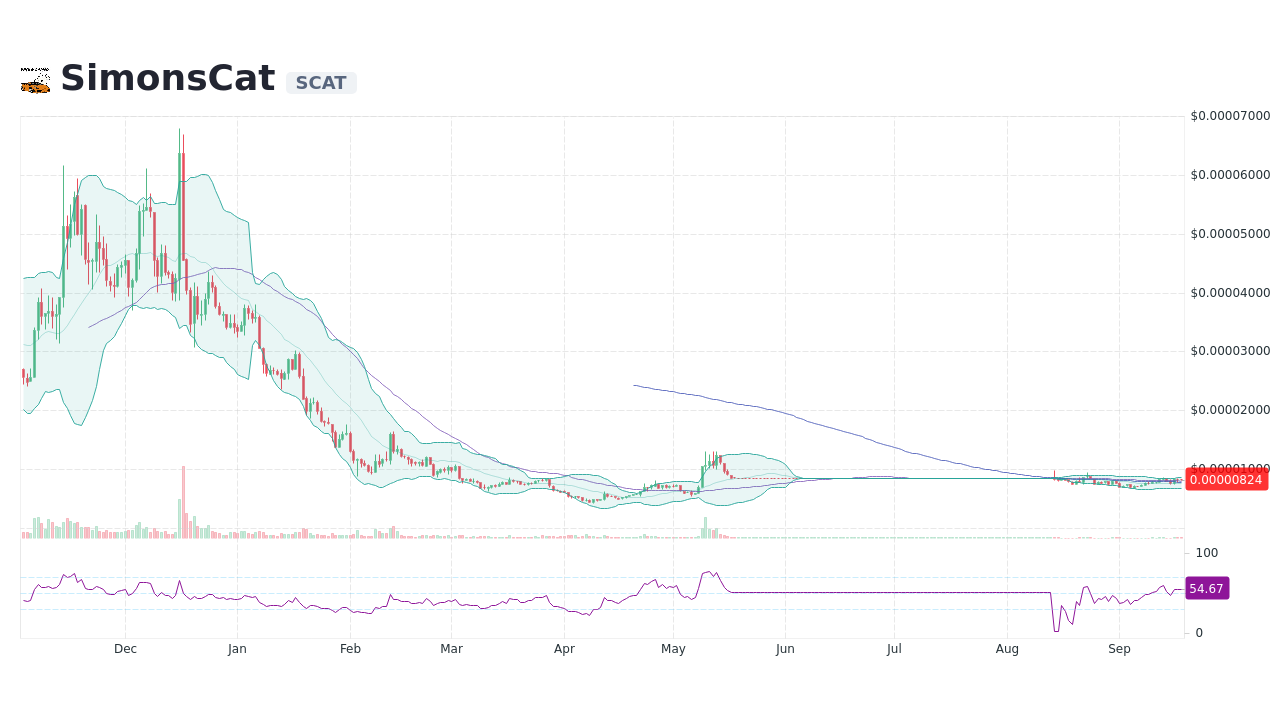Toggle the $0.00007000 price axis label
The image size is (1280, 720).
[x=1229, y=116]
